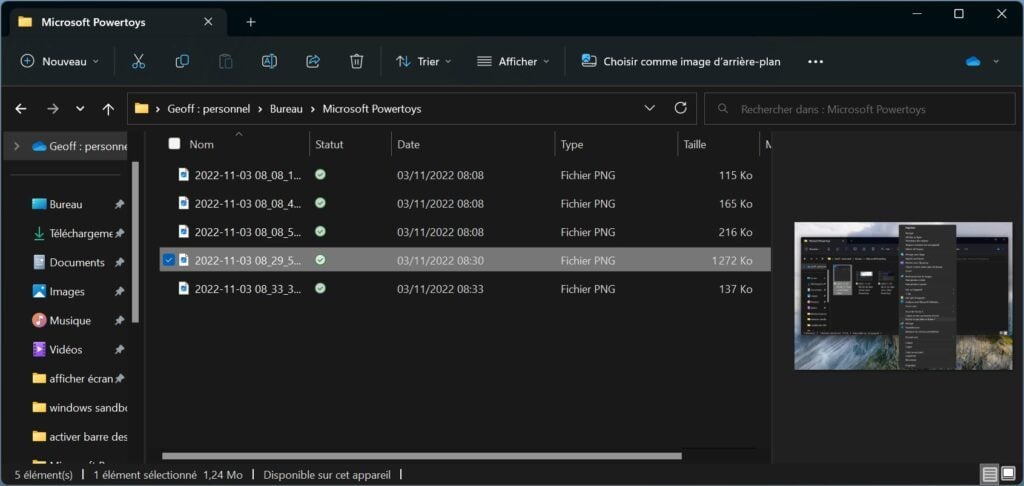Screen dimensions: 1024x486
Task: Open the Afficher view dropdown
Action: pyautogui.click(x=513, y=61)
